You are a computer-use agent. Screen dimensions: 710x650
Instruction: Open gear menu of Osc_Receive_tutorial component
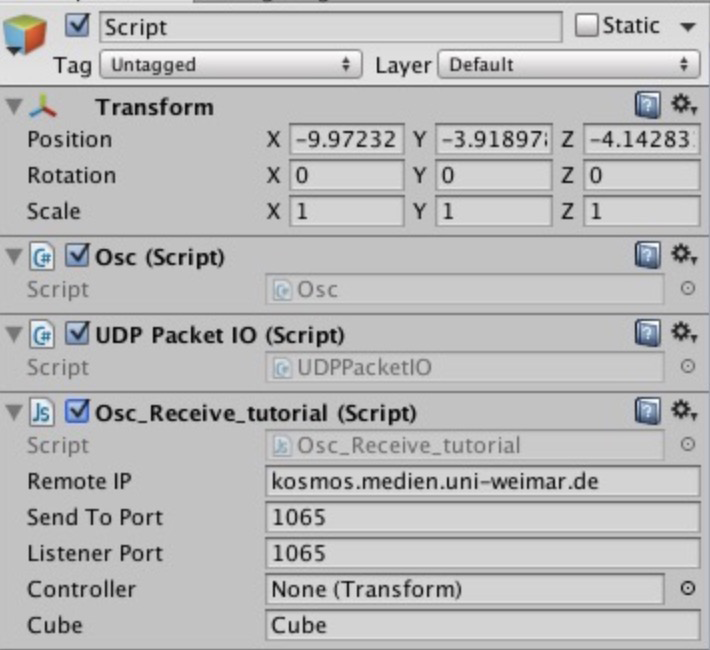[682, 410]
